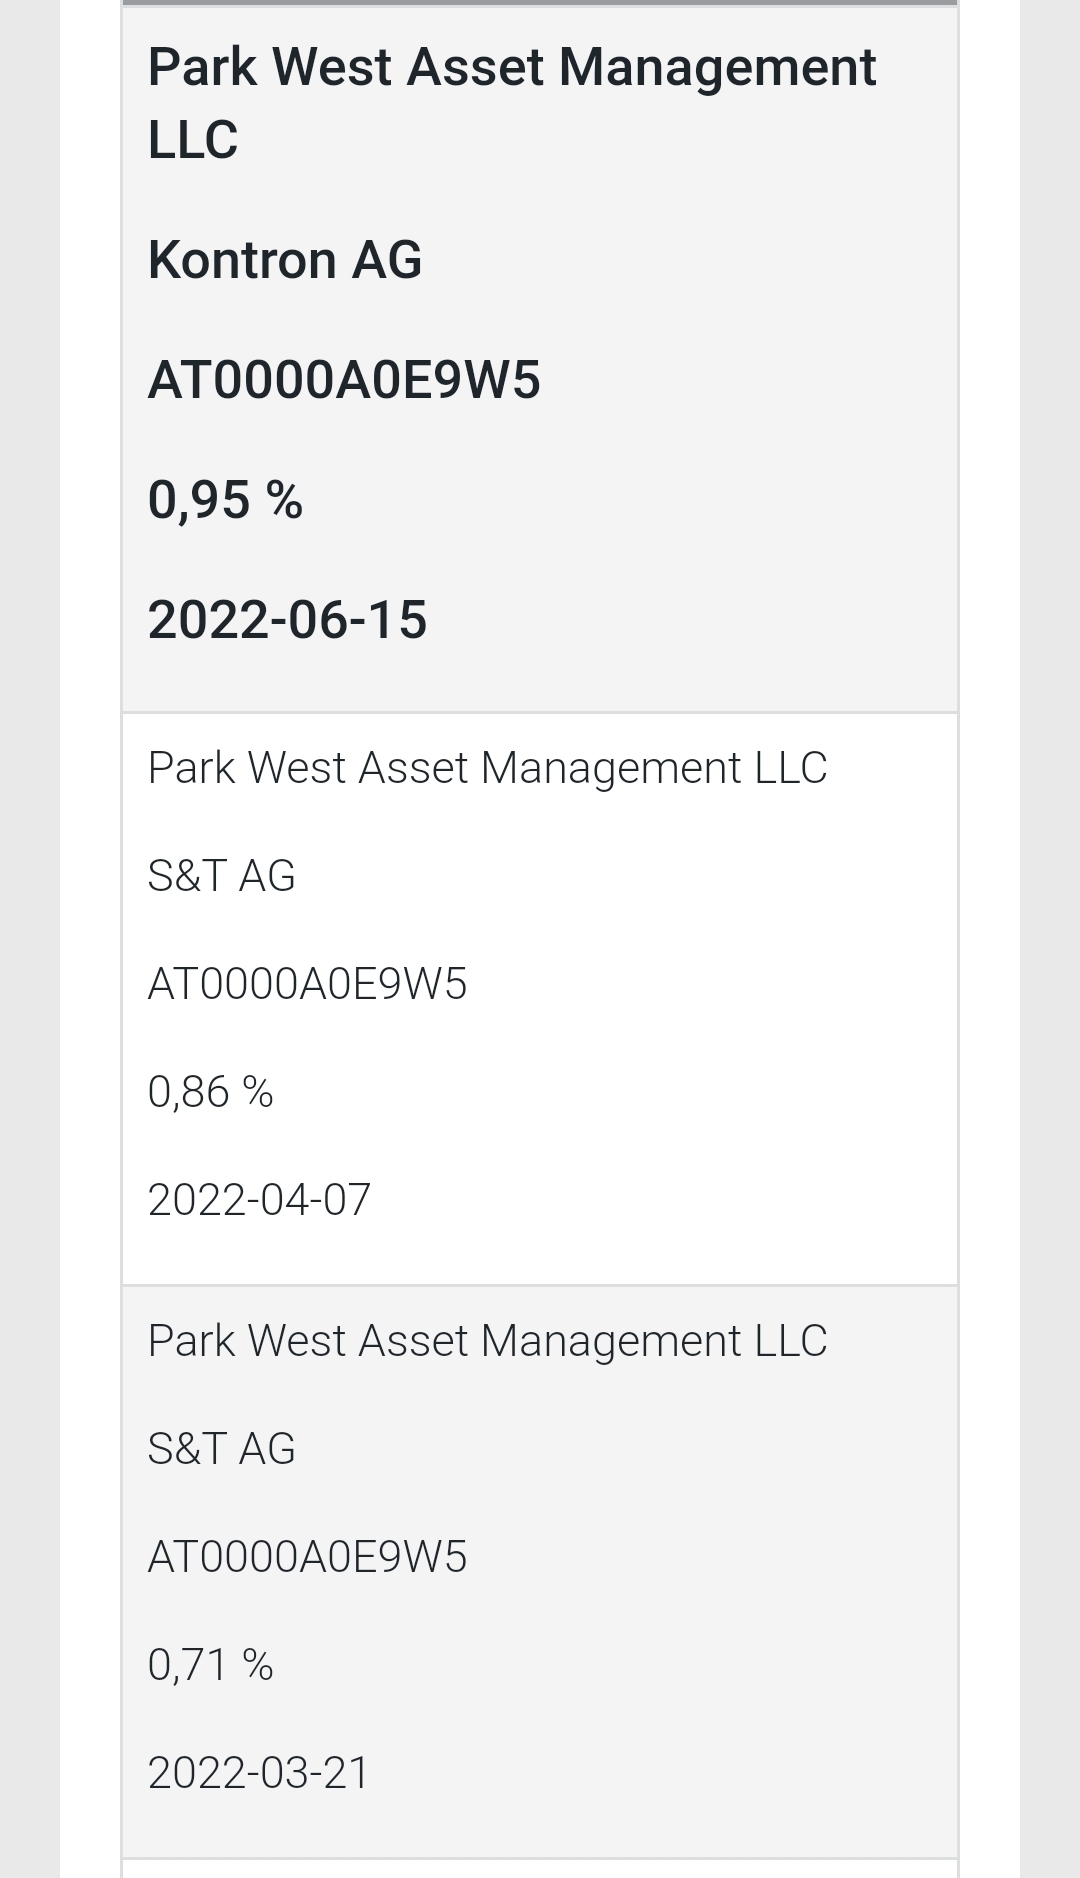Select the bold date 2022-06-15
1080x1878 pixels.
point(287,620)
